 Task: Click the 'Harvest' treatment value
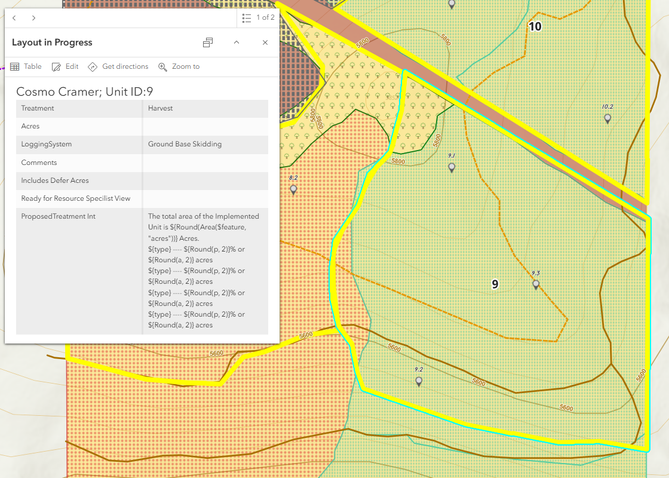pyautogui.click(x=160, y=108)
